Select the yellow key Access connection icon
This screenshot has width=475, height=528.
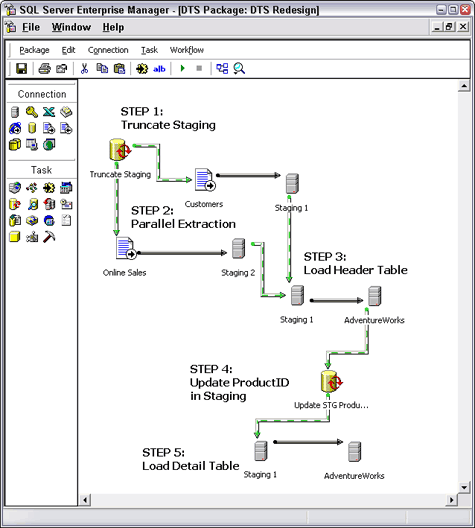[32, 112]
